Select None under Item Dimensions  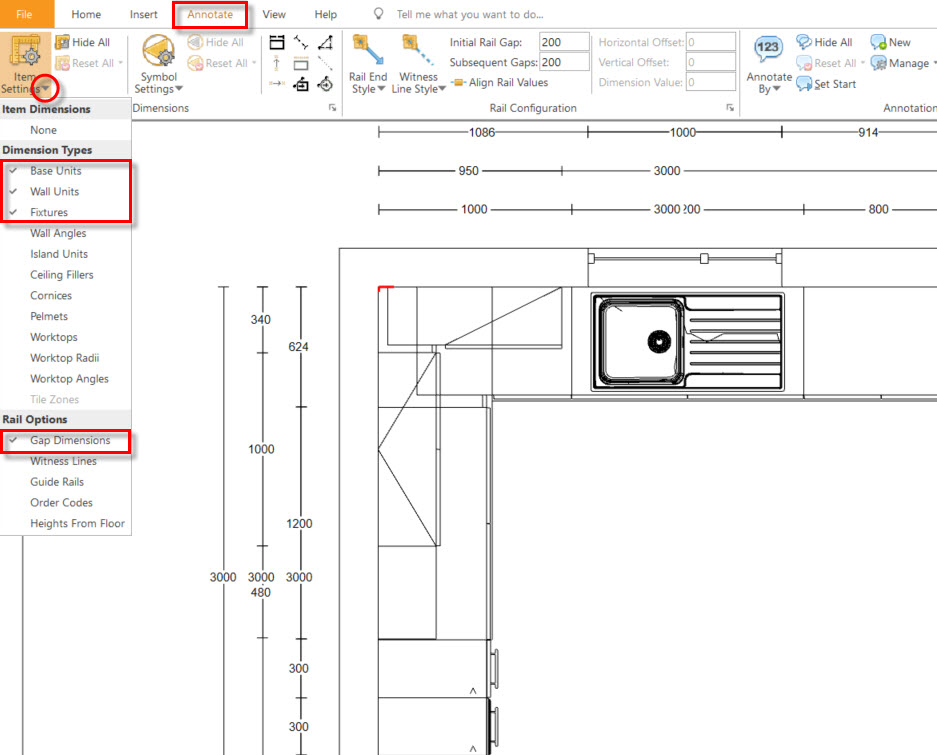pos(66,130)
